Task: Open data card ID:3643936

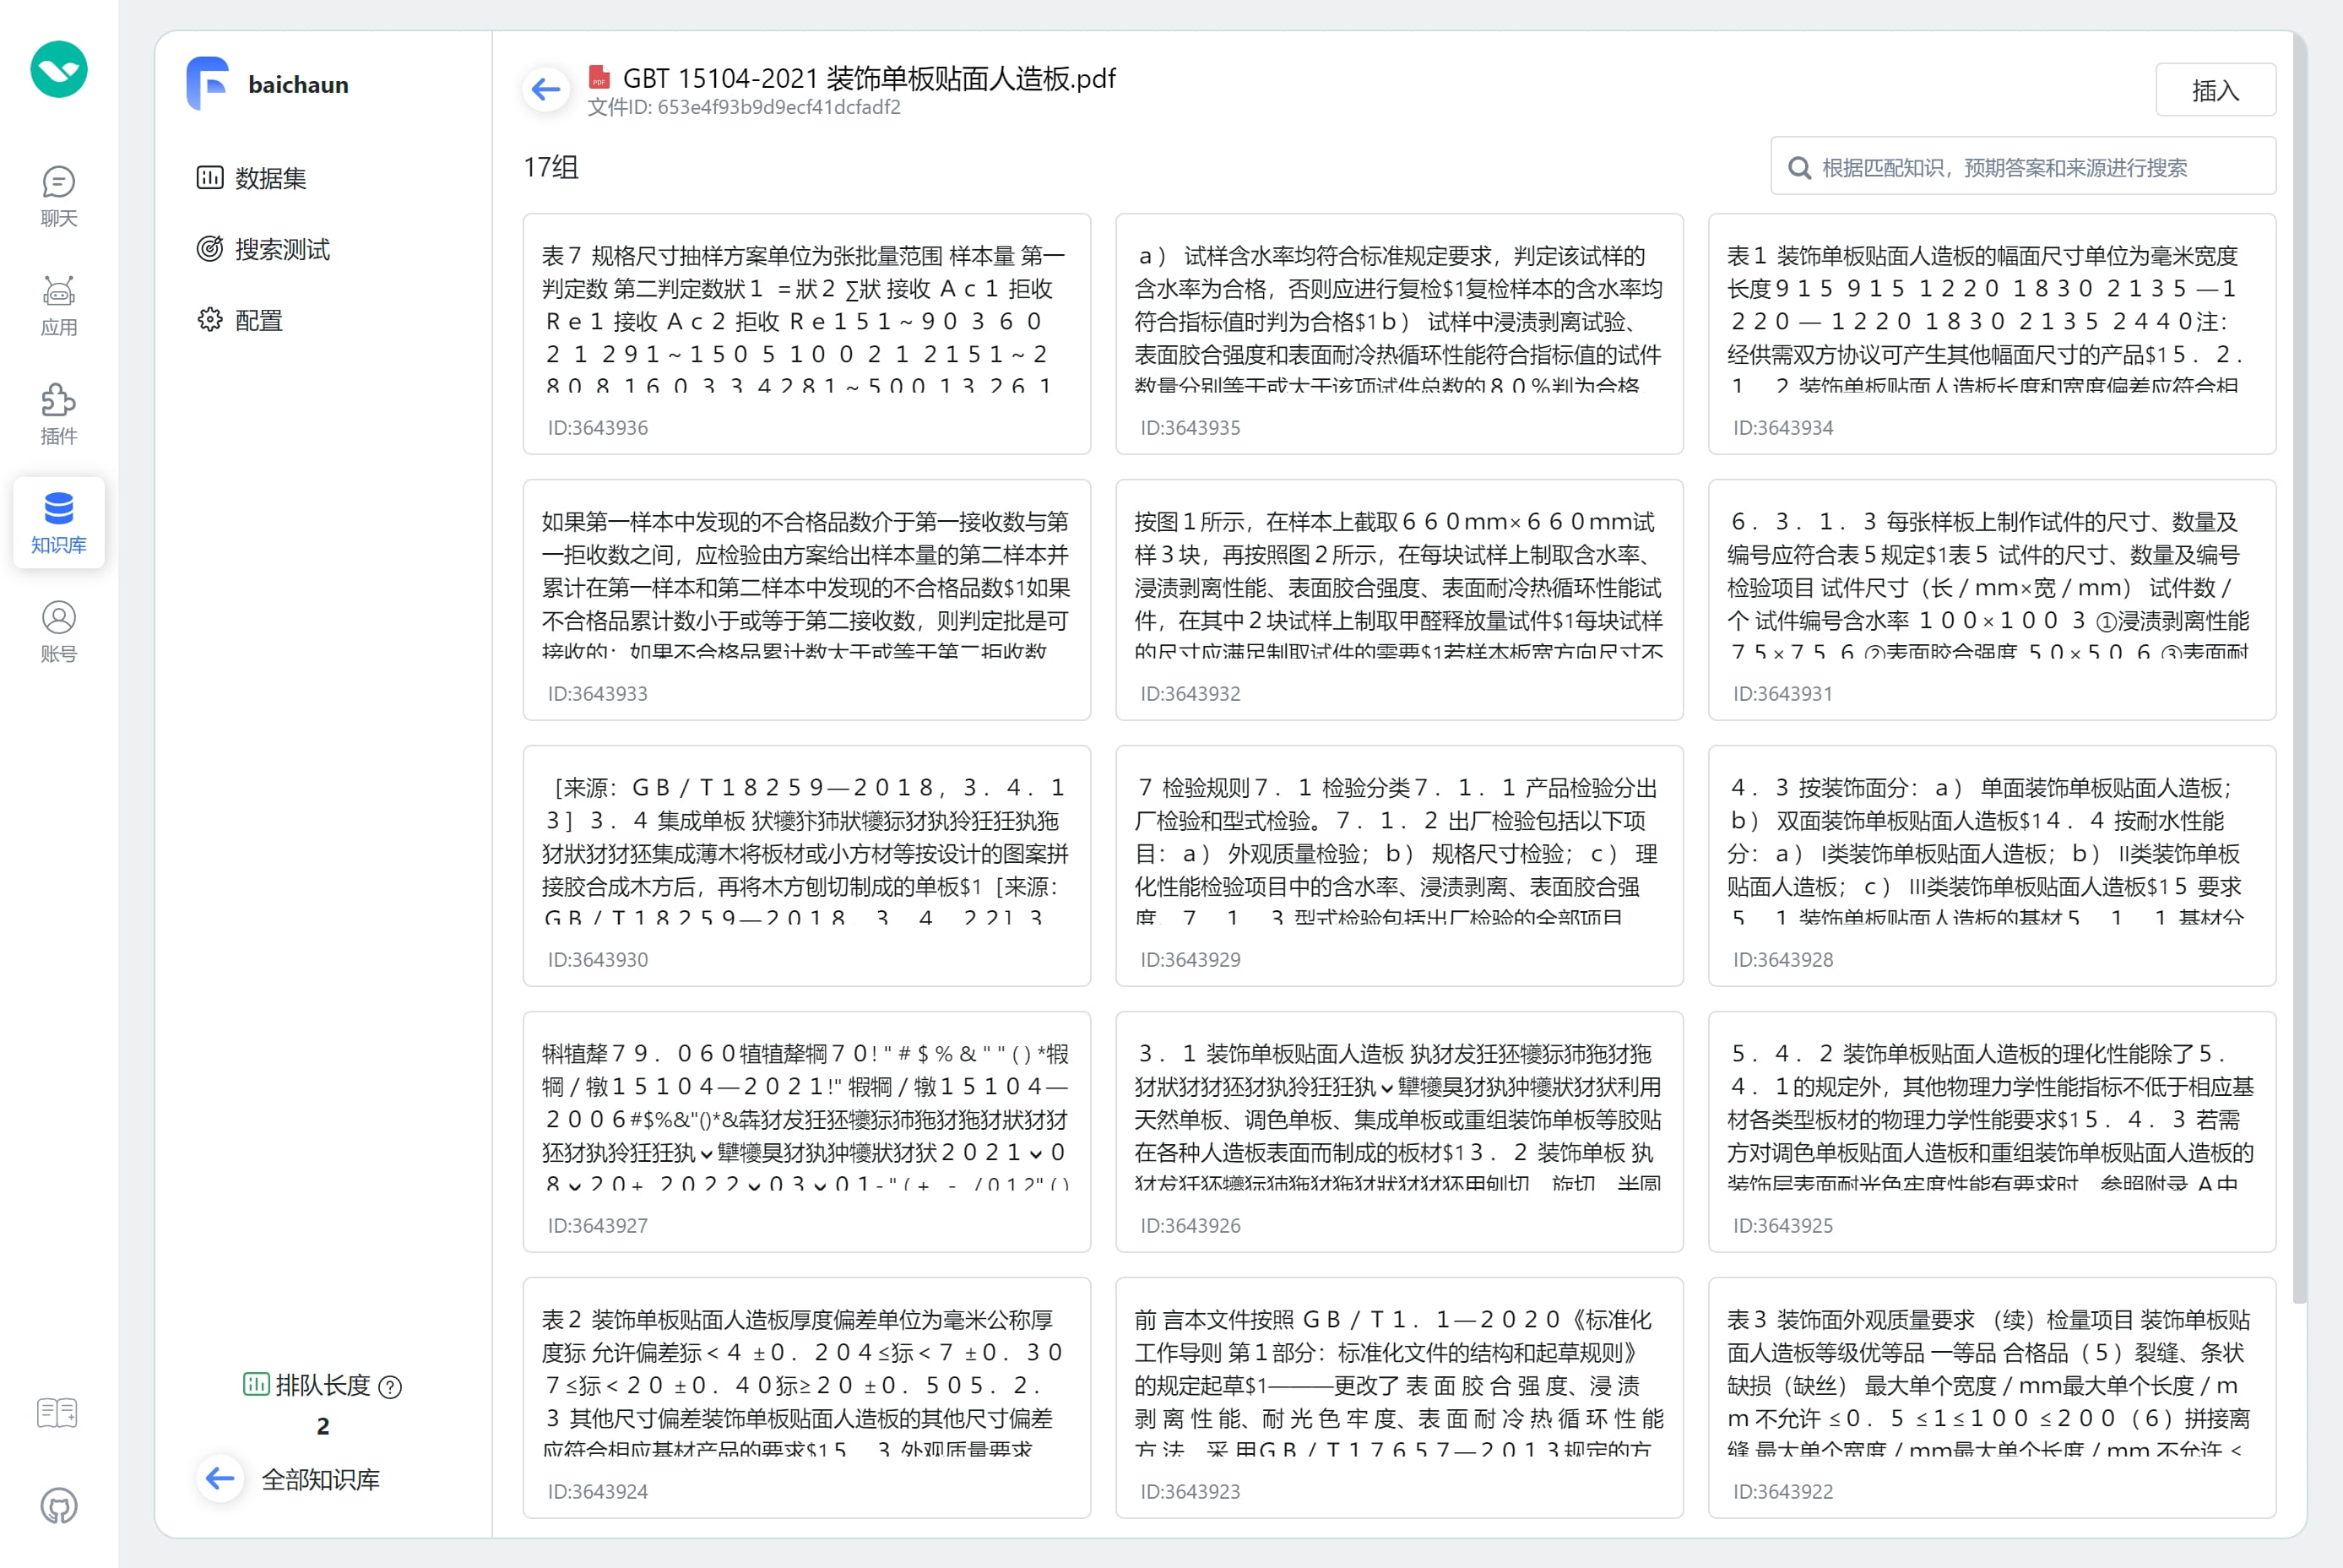Action: pyautogui.click(x=806, y=333)
